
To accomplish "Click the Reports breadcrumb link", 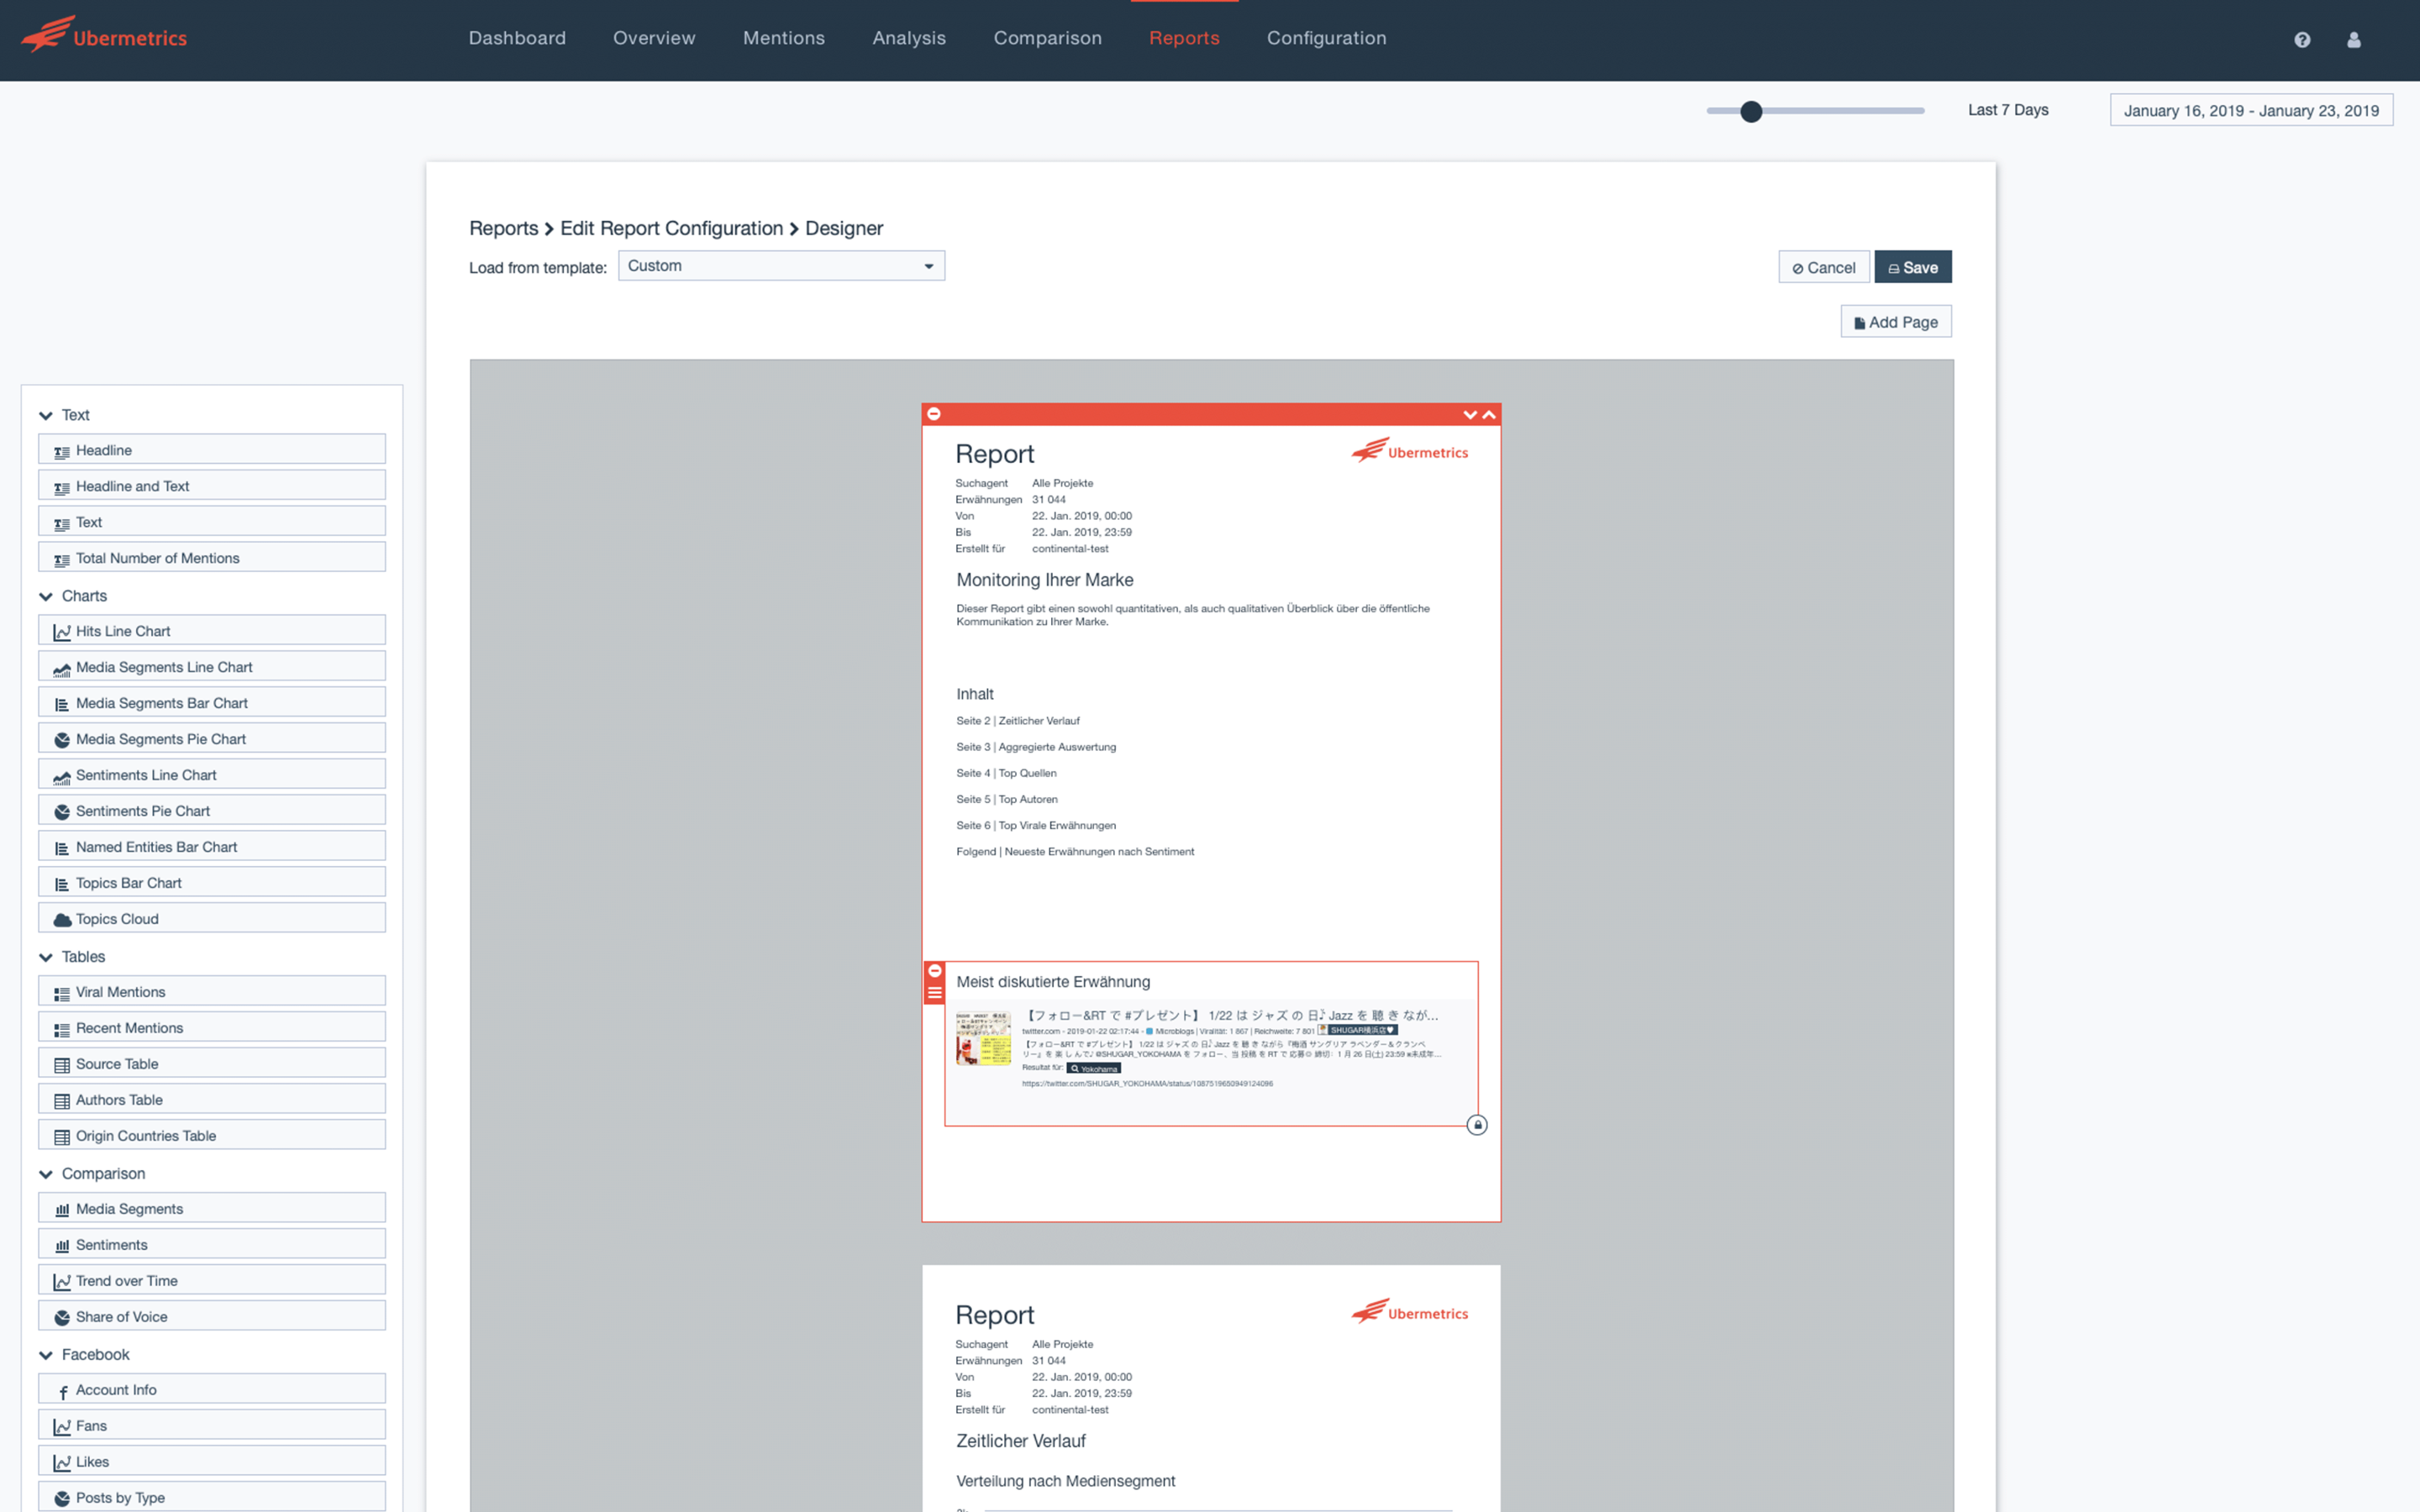I will tap(504, 229).
